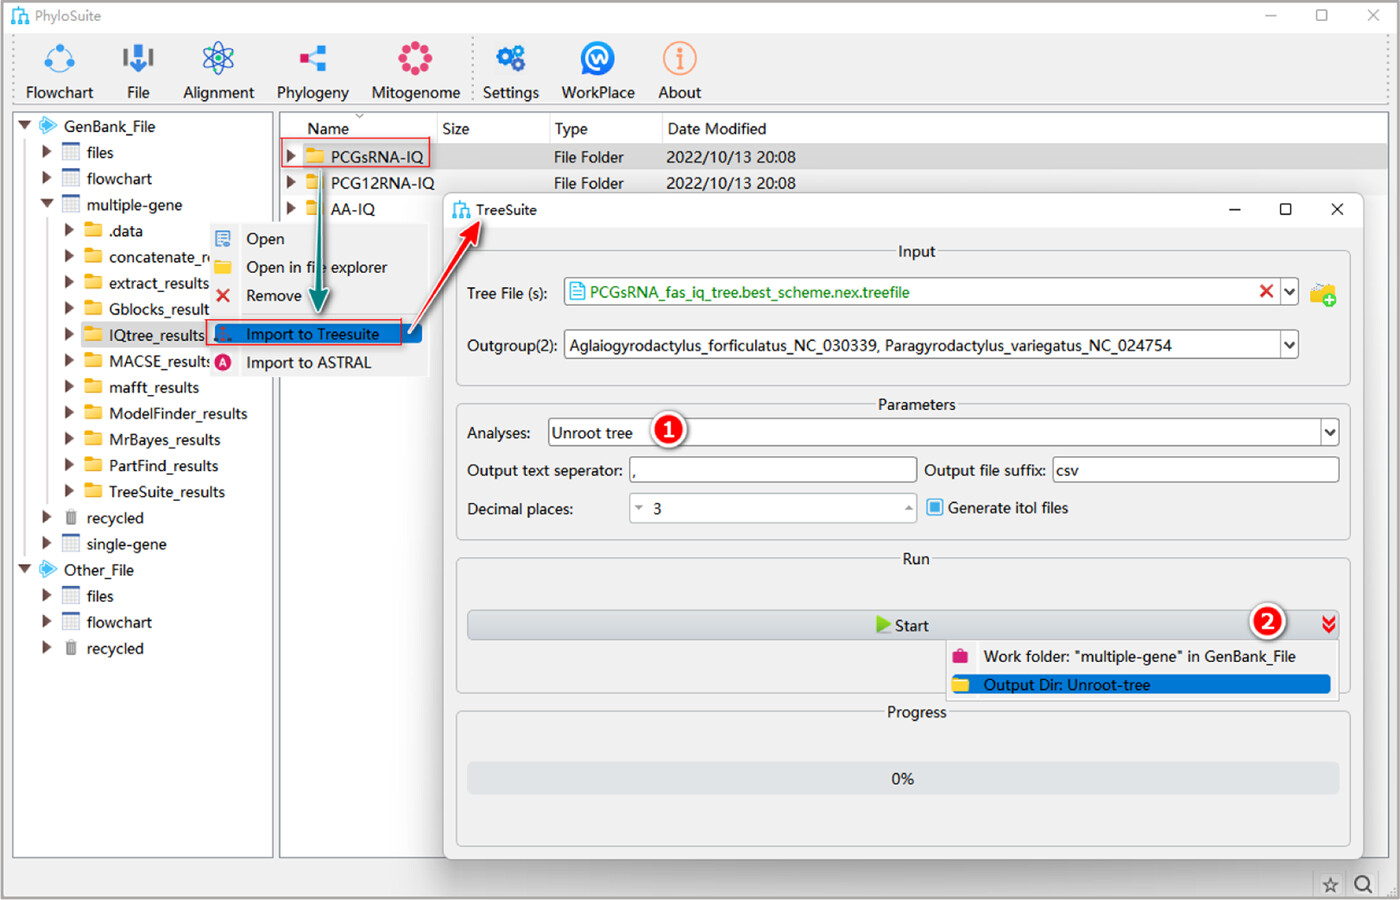This screenshot has height=900, width=1400.
Task: Select files under Other_File
Action: tap(100, 596)
